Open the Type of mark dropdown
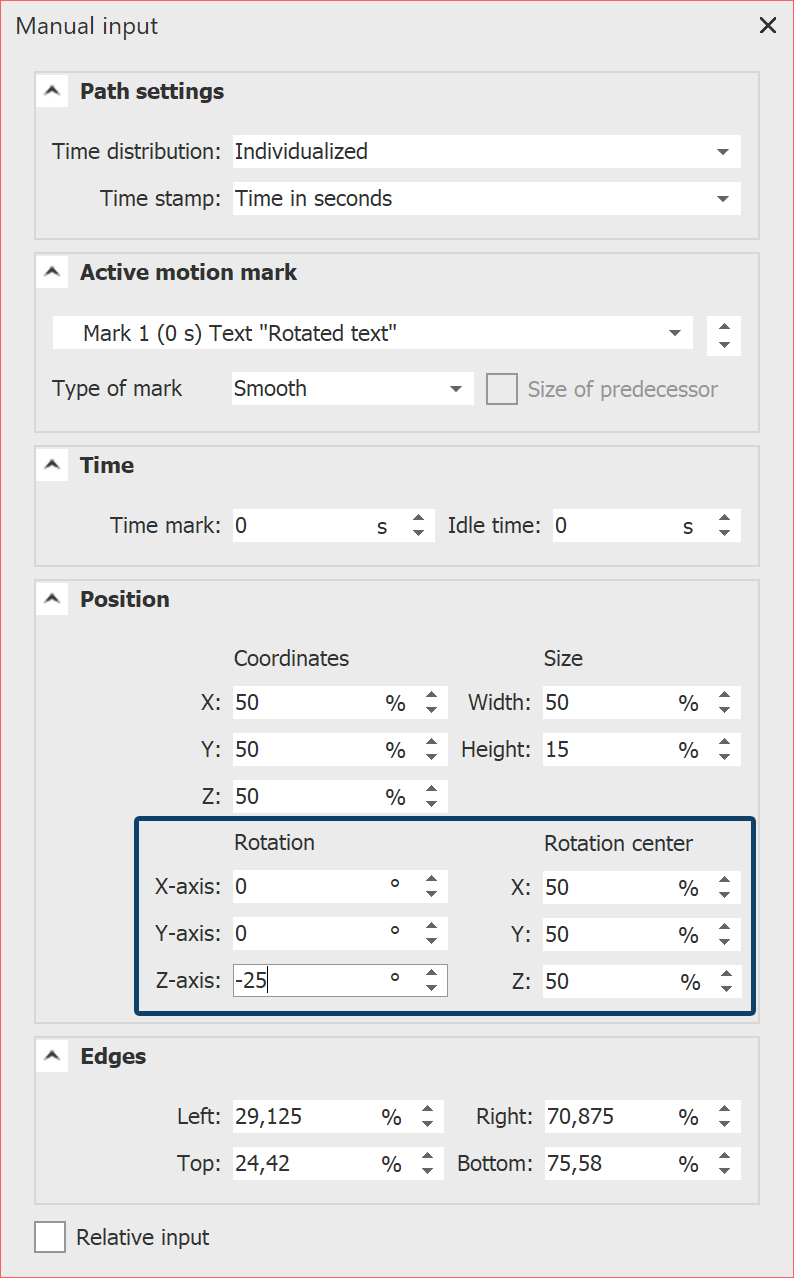 [456, 388]
